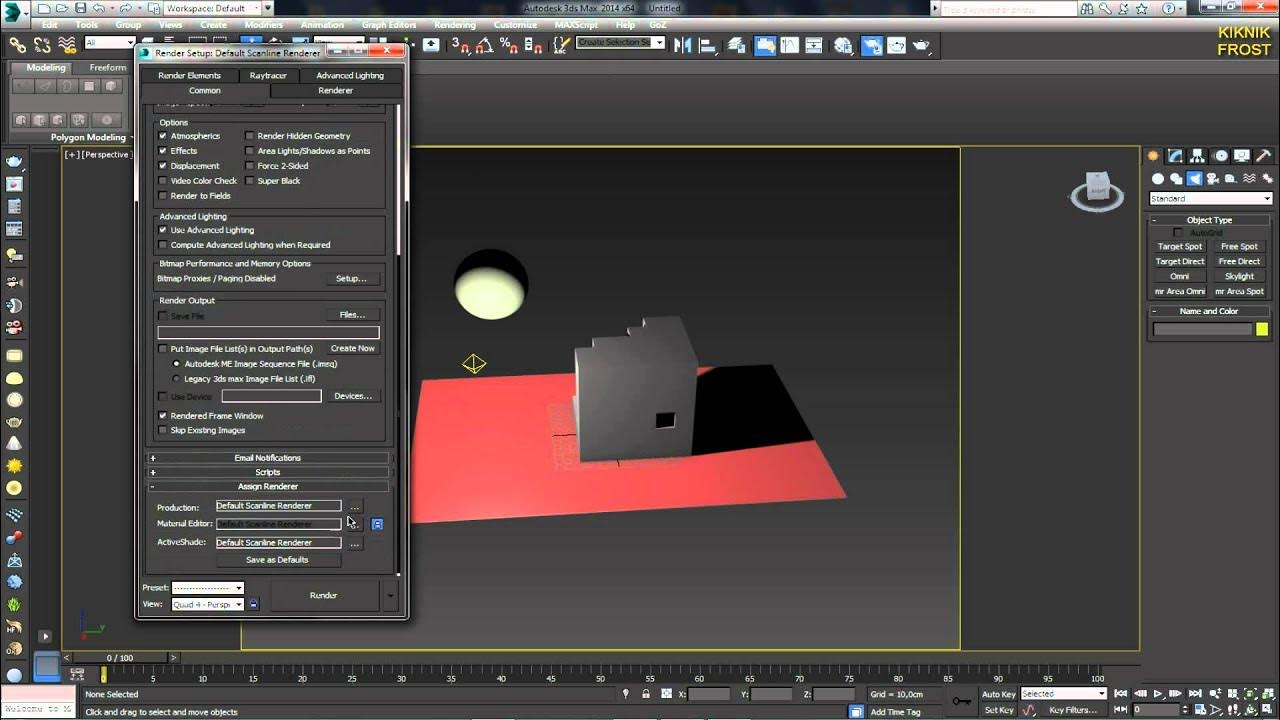Open the Graph Editors menu
The image size is (1280, 720).
pos(388,25)
